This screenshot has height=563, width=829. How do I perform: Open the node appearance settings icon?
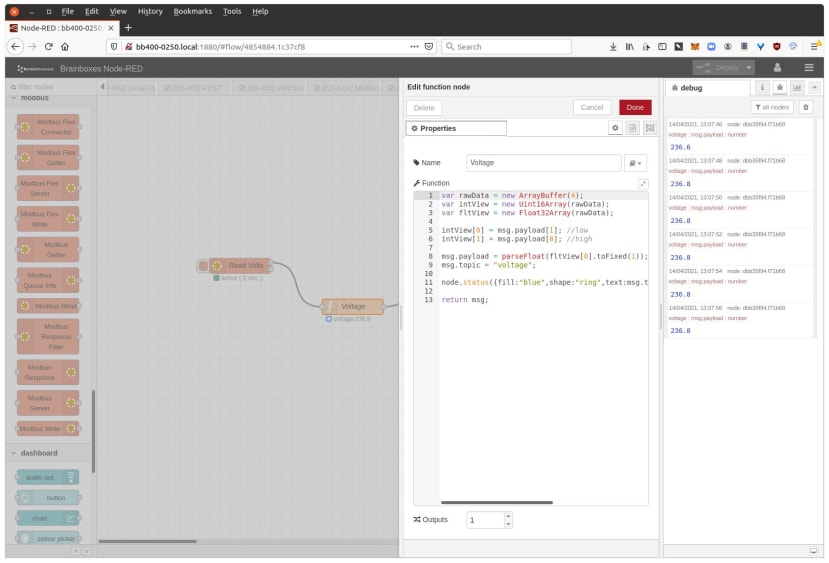click(650, 128)
